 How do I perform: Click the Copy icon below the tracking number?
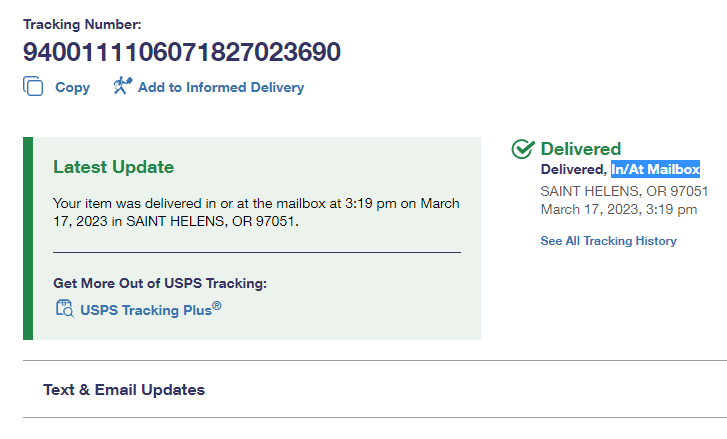pos(34,87)
